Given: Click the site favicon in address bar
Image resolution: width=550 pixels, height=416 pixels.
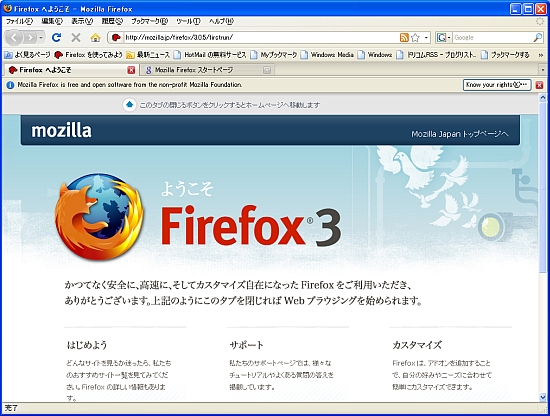Looking at the screenshot, I should [116, 38].
